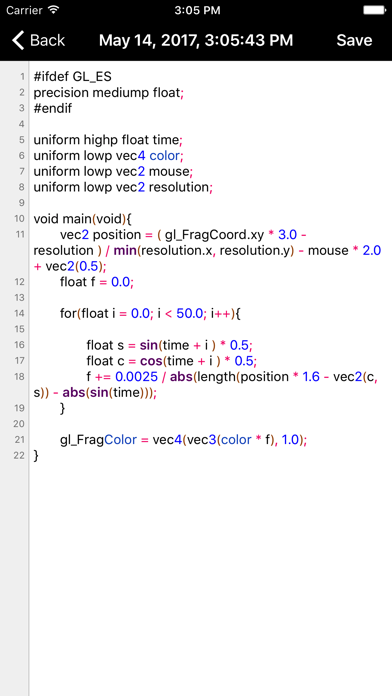Screen dimensions: 392x696
Task: Click closing brace on line 19
Action: (x=63, y=408)
